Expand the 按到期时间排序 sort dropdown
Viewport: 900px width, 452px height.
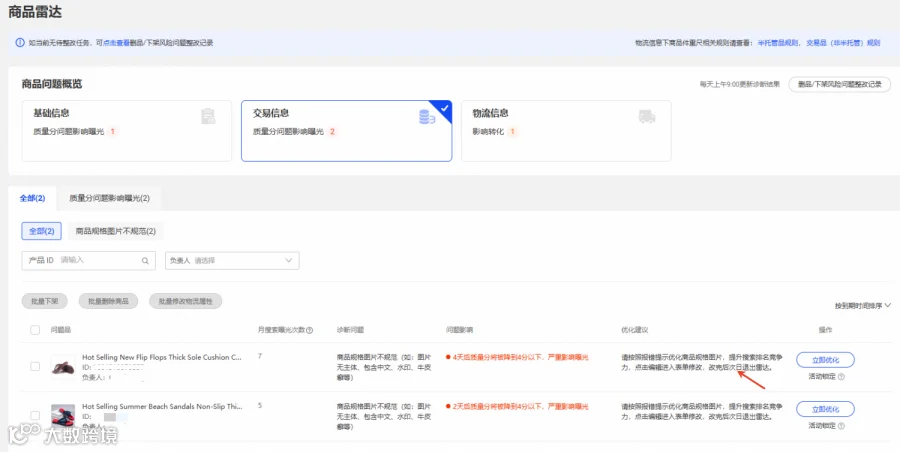click(863, 306)
